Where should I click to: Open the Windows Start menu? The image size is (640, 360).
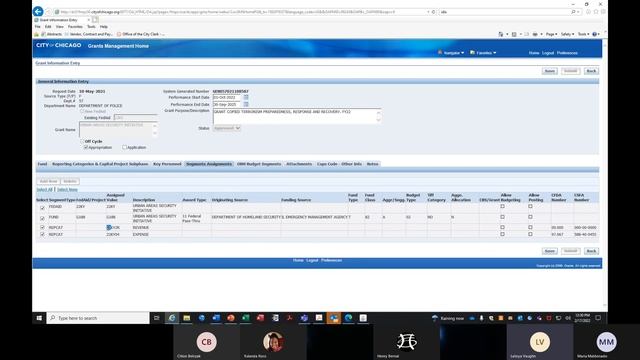39,318
